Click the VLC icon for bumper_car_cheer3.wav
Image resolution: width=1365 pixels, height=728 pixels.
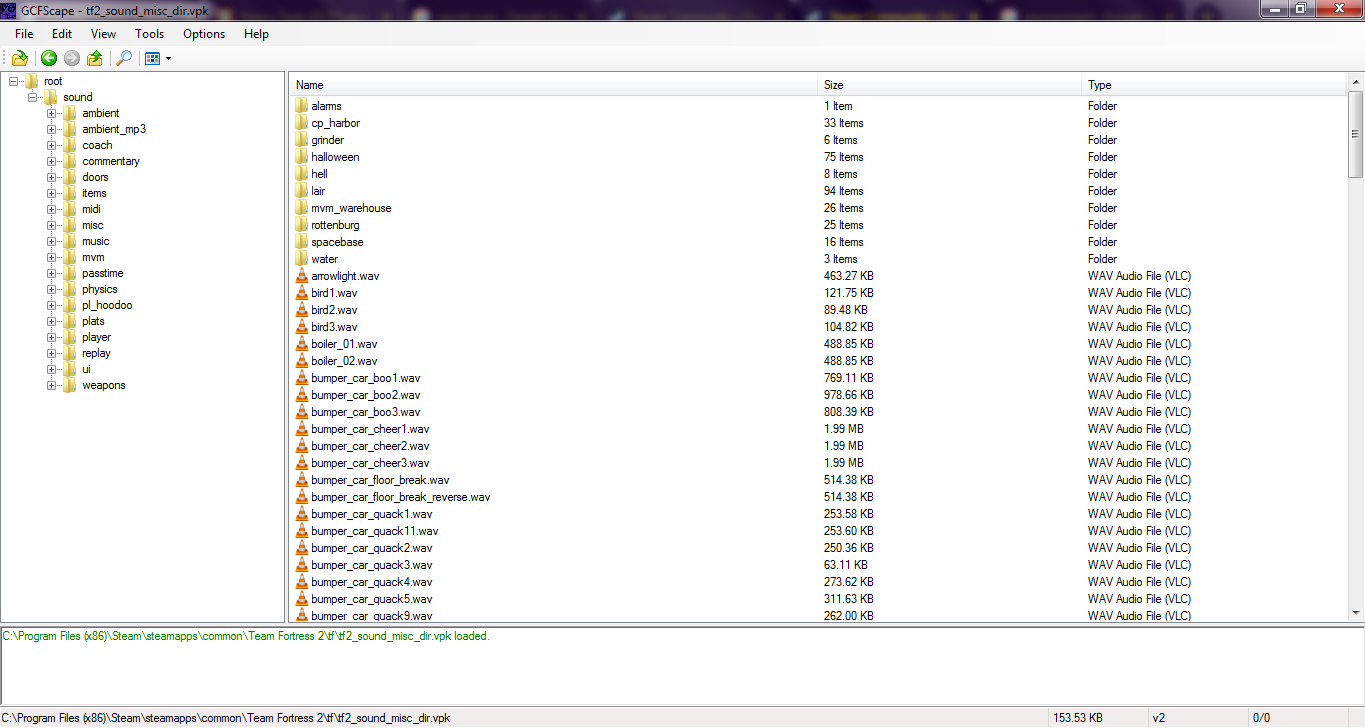coord(302,463)
